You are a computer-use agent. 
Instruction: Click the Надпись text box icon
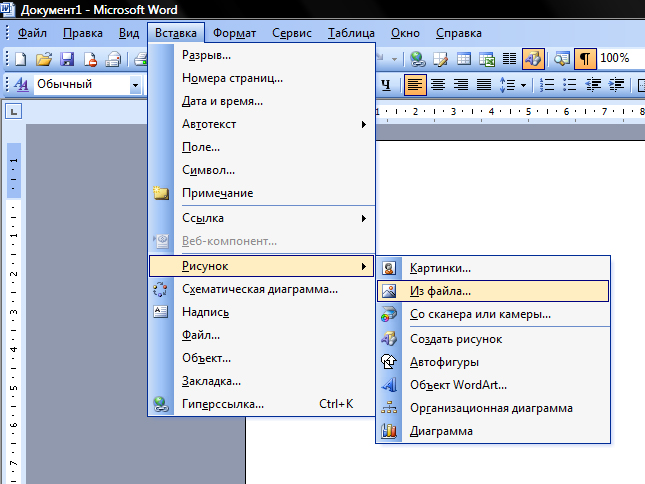[161, 312]
